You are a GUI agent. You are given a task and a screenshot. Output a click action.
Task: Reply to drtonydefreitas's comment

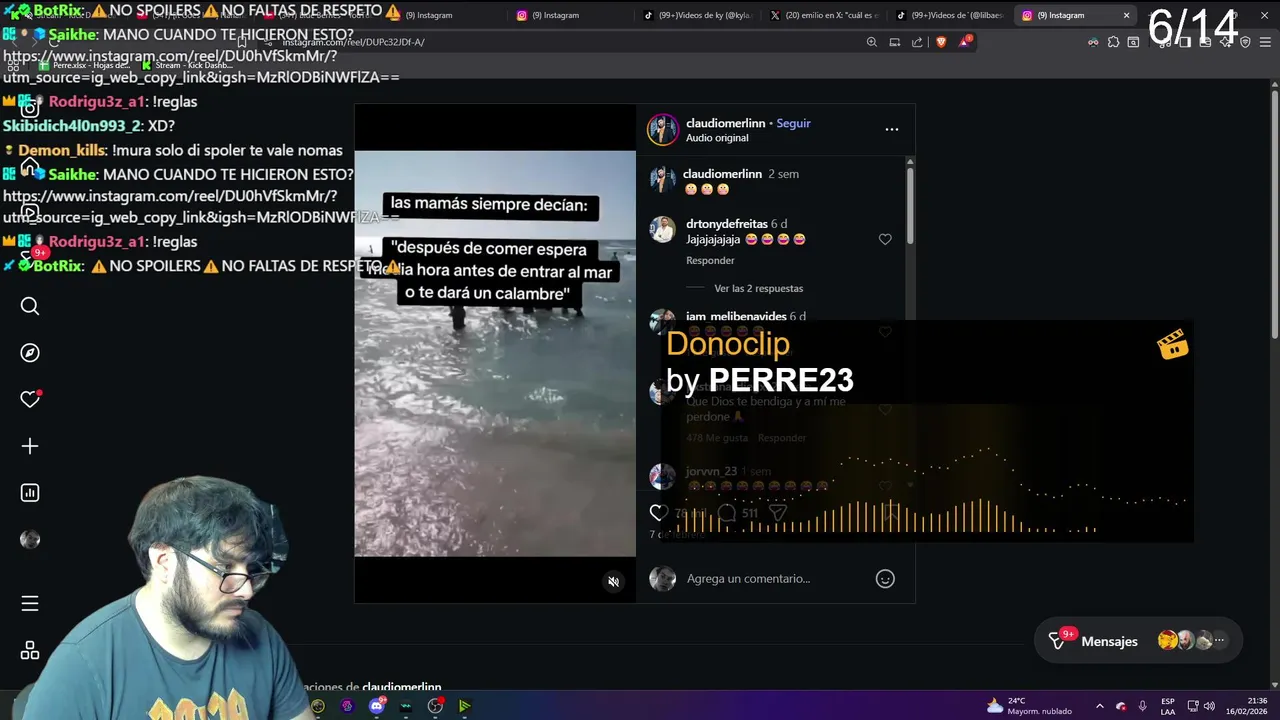coord(710,260)
